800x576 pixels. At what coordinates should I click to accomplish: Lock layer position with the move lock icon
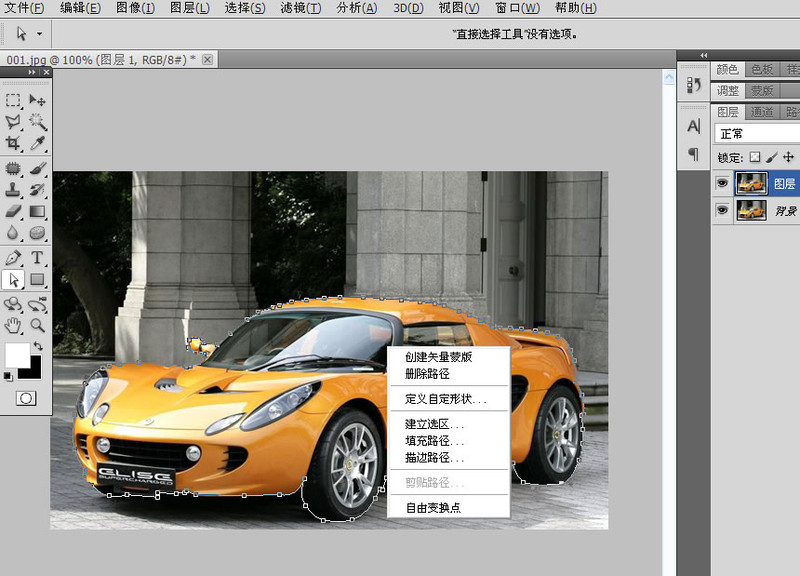tap(788, 157)
